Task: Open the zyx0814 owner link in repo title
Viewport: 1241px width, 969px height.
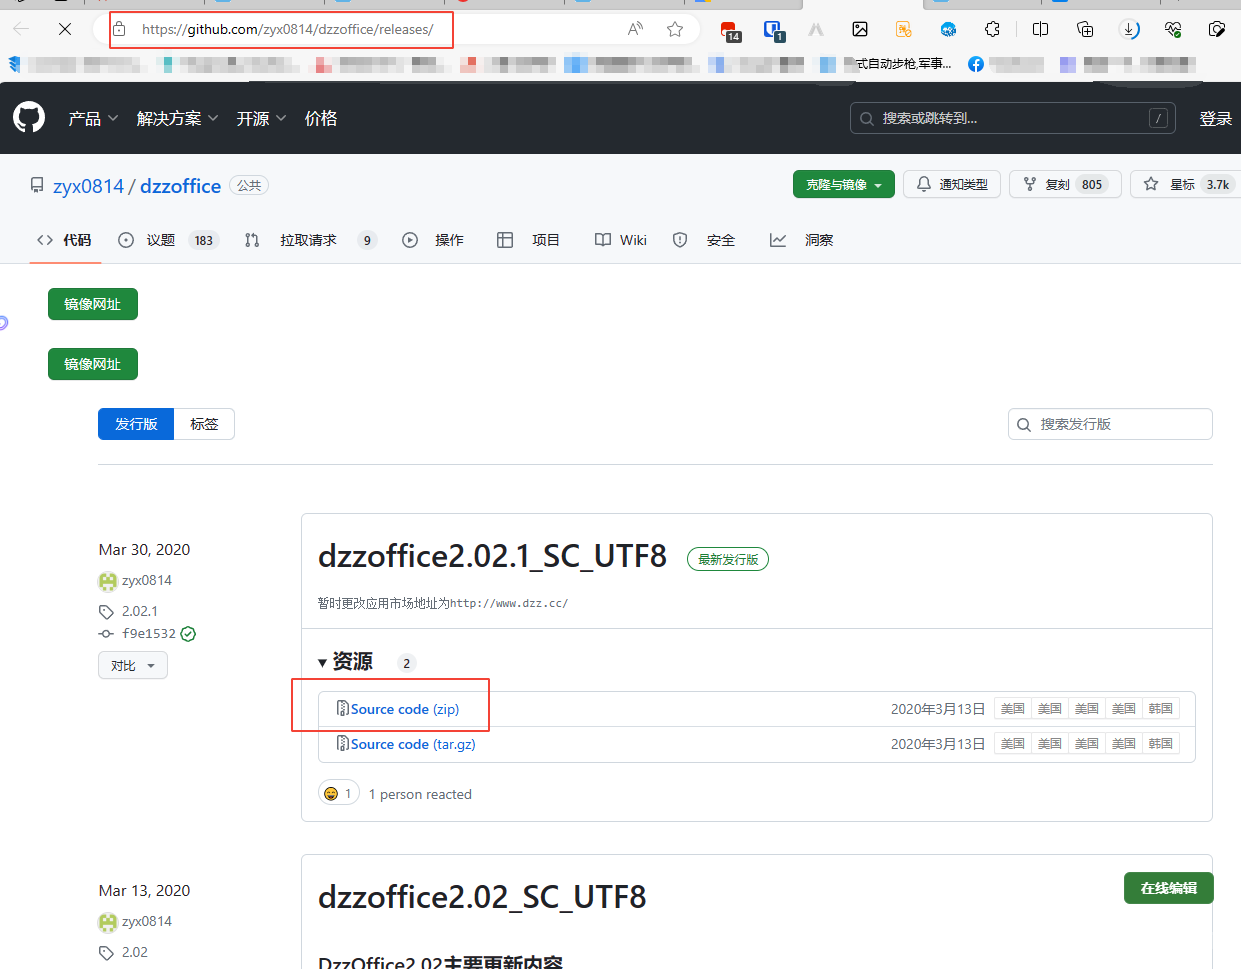Action: pyautogui.click(x=88, y=186)
